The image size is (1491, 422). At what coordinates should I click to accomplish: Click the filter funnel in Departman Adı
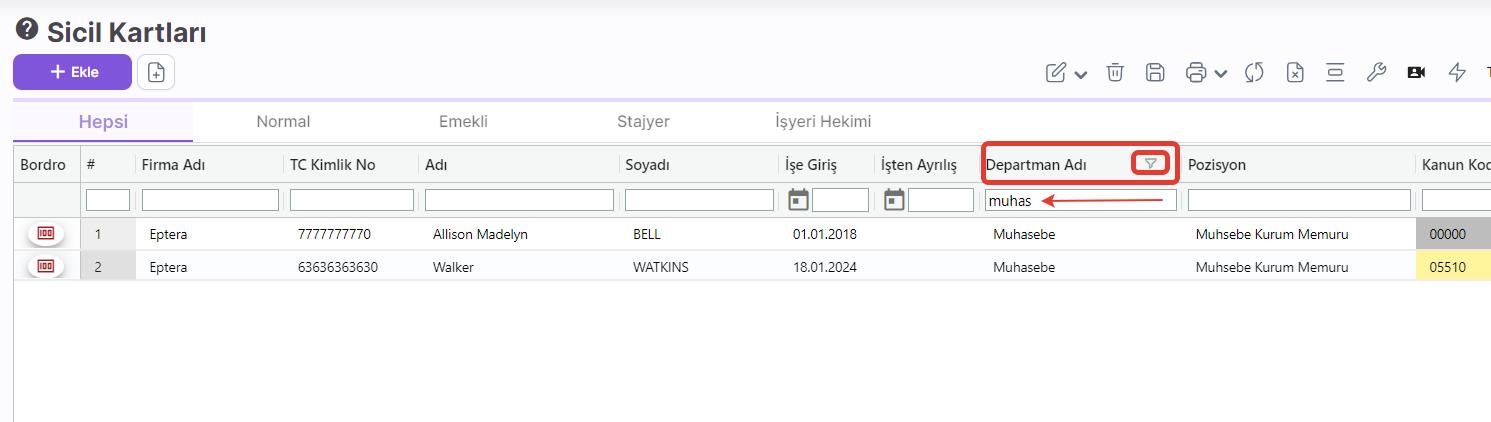pos(1150,164)
